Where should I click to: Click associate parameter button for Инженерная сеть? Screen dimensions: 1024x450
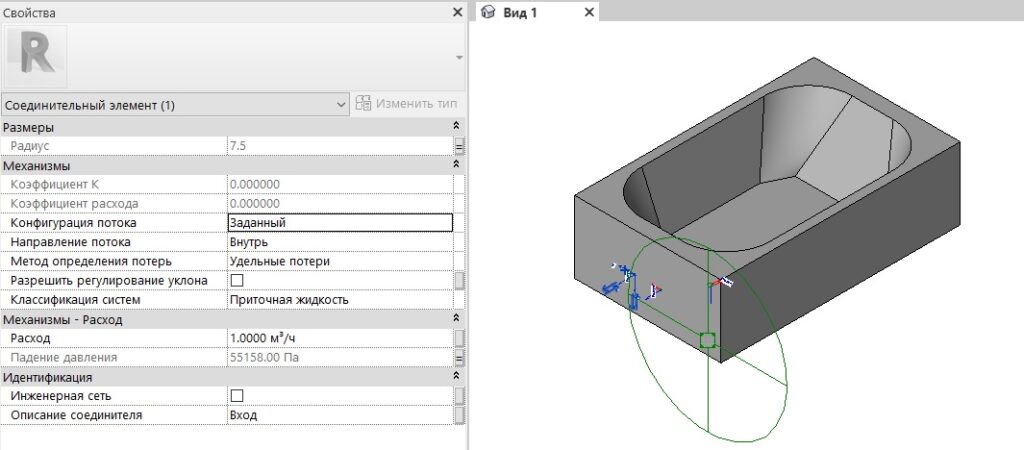pos(459,396)
